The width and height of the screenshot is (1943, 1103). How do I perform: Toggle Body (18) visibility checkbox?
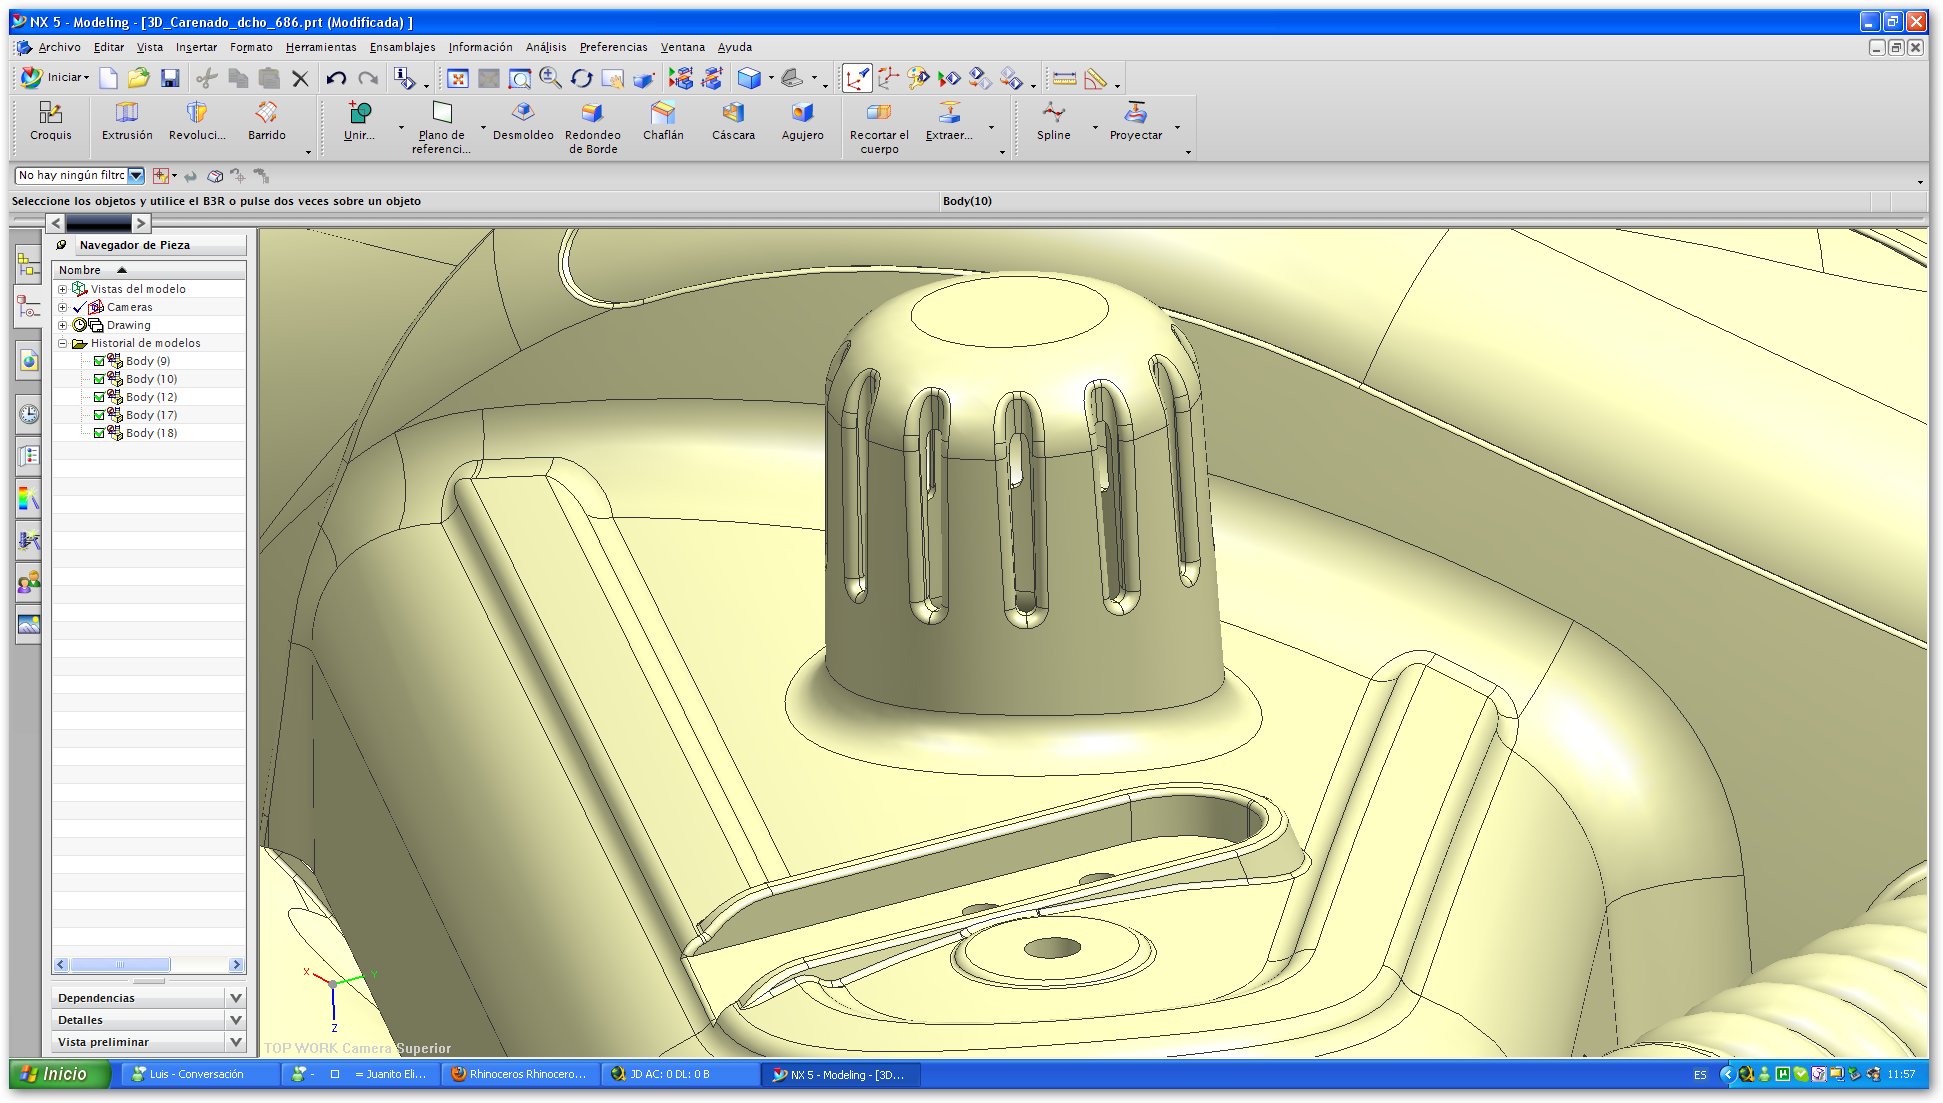[99, 433]
